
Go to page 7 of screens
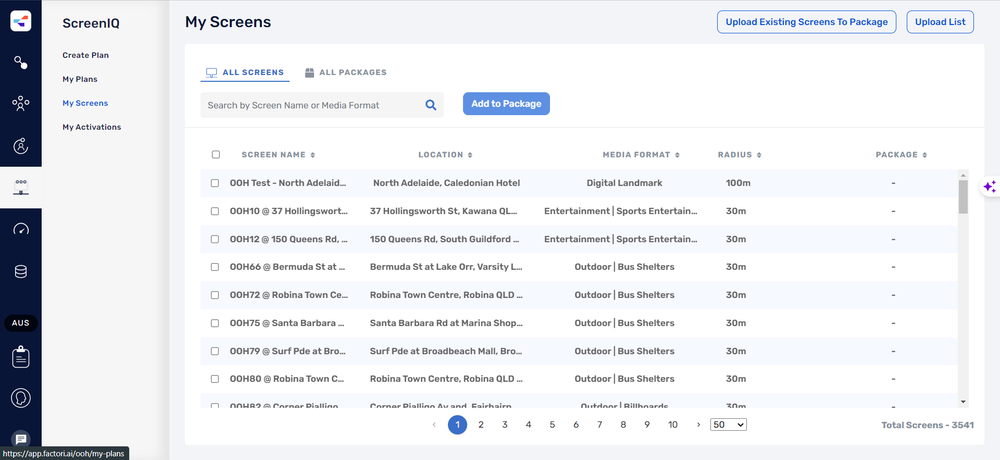click(x=599, y=425)
